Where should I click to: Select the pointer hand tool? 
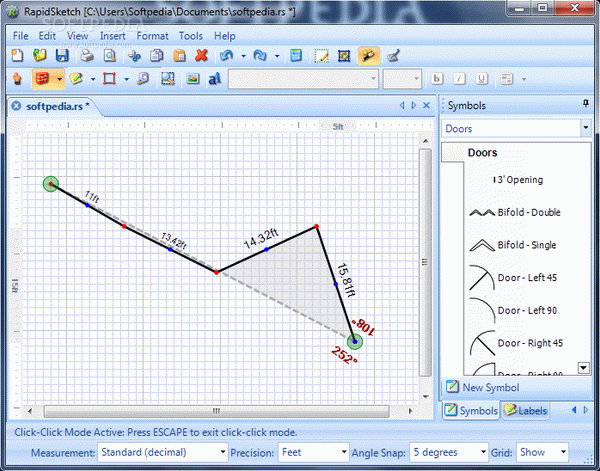point(17,79)
